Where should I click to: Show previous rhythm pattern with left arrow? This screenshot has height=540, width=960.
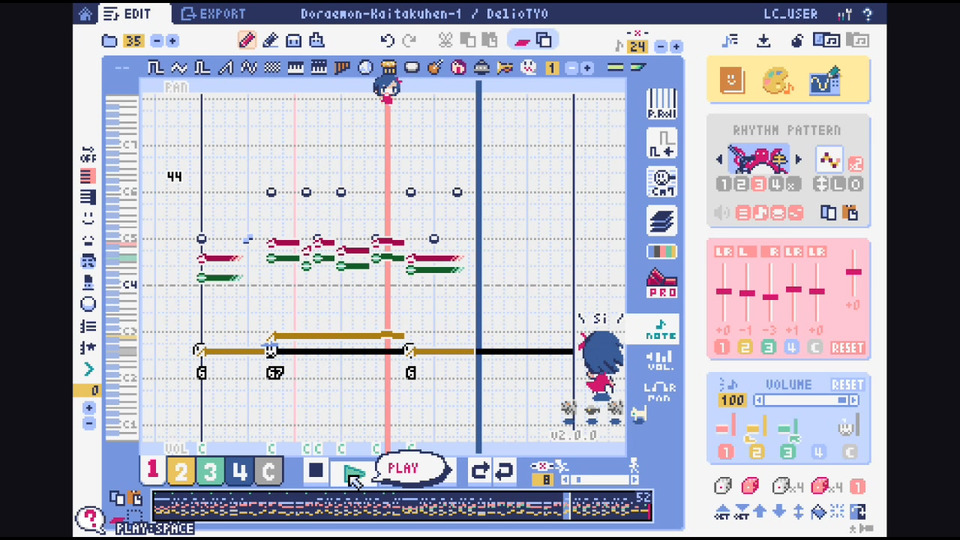pyautogui.click(x=719, y=160)
